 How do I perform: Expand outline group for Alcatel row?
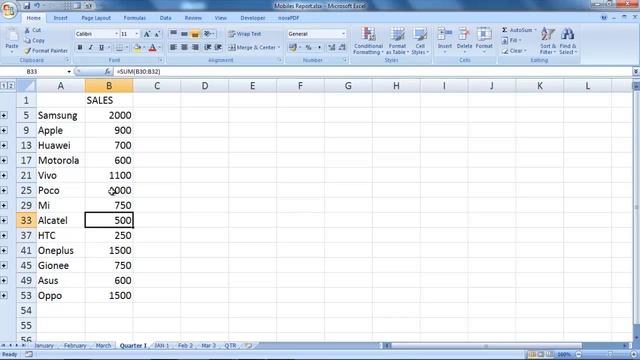pos(4,220)
